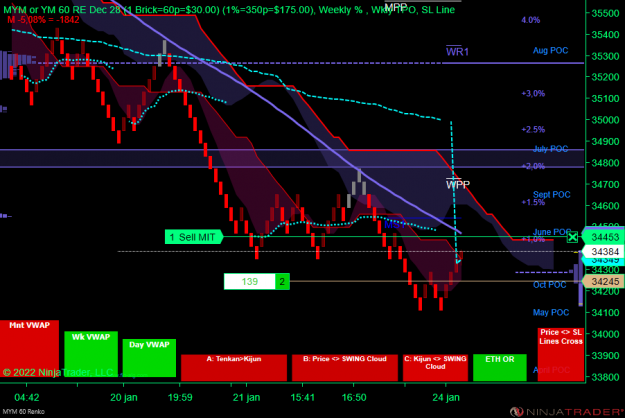Click the June POC label
Screen dimensions: 625x418
coord(552,232)
